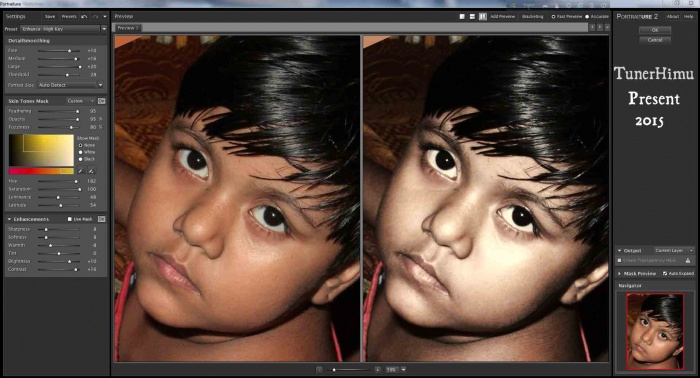This screenshot has height=378, width=700.
Task: Click the transparency mask icon in Output
Action: pos(688,260)
